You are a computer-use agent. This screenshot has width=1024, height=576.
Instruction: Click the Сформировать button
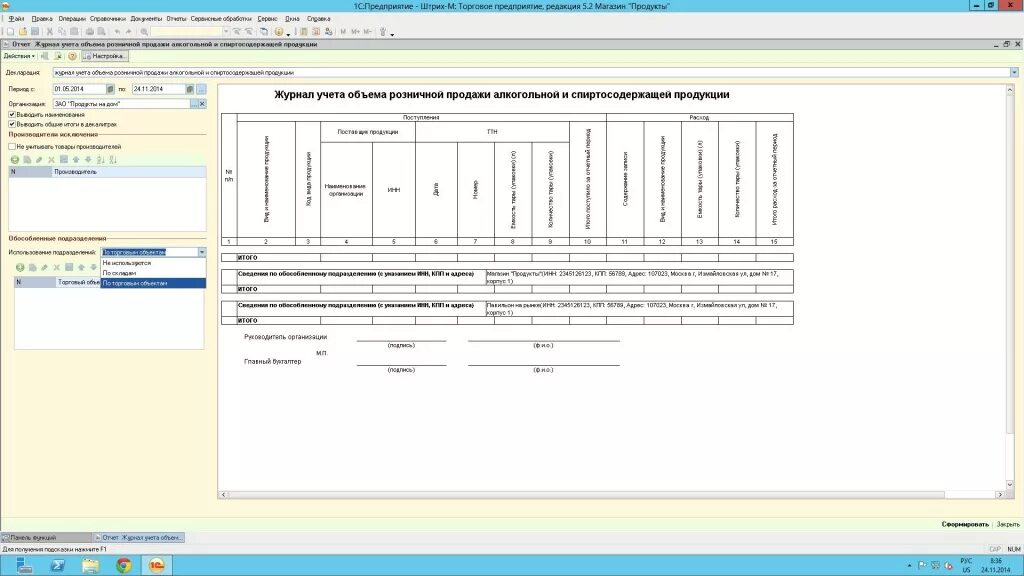(x=965, y=524)
